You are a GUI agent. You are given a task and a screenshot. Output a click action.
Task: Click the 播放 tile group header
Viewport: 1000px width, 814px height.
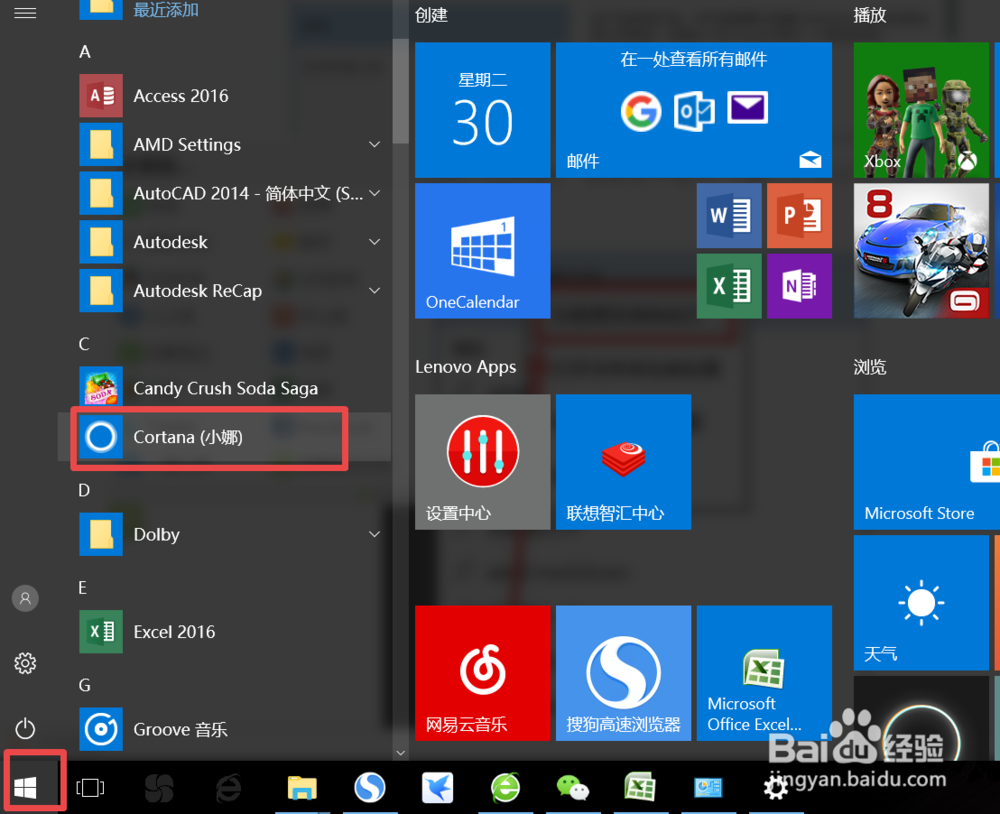point(870,15)
